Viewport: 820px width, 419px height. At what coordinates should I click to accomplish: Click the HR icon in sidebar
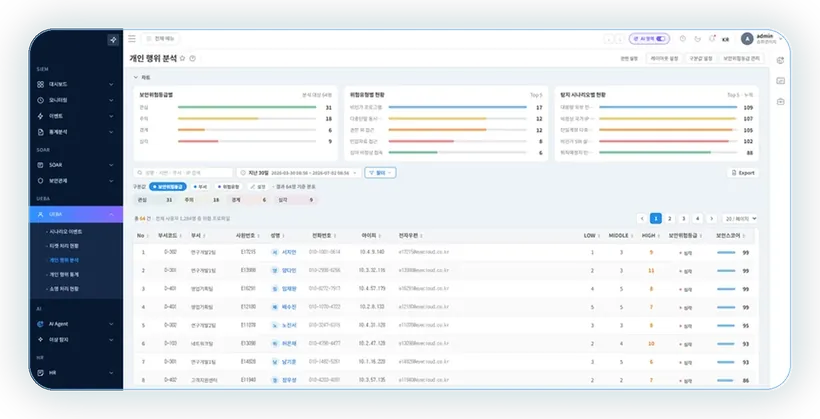click(40, 373)
